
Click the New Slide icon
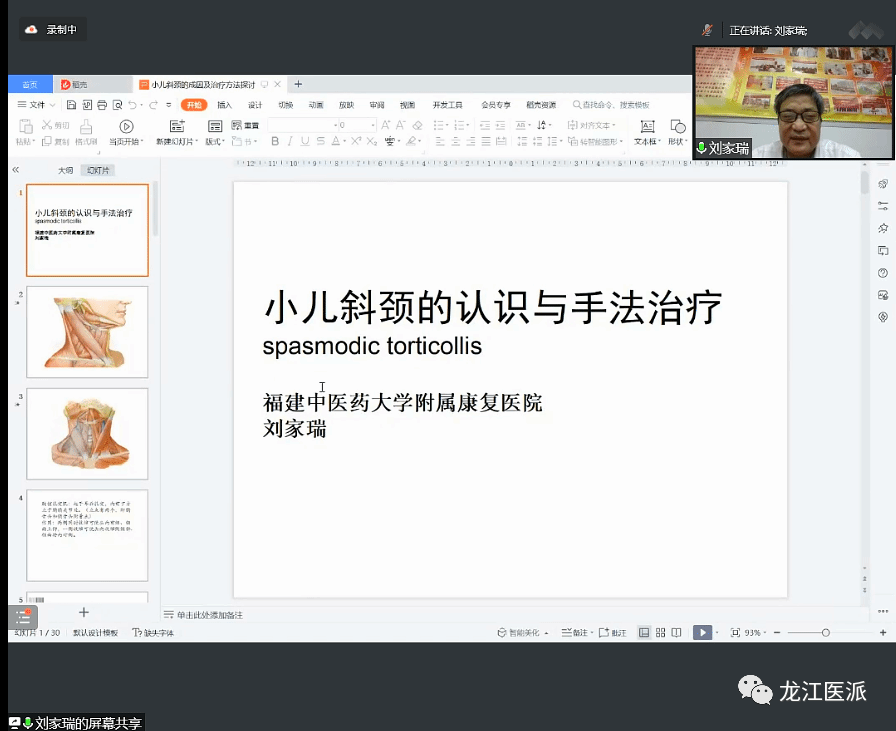pyautogui.click(x=177, y=127)
